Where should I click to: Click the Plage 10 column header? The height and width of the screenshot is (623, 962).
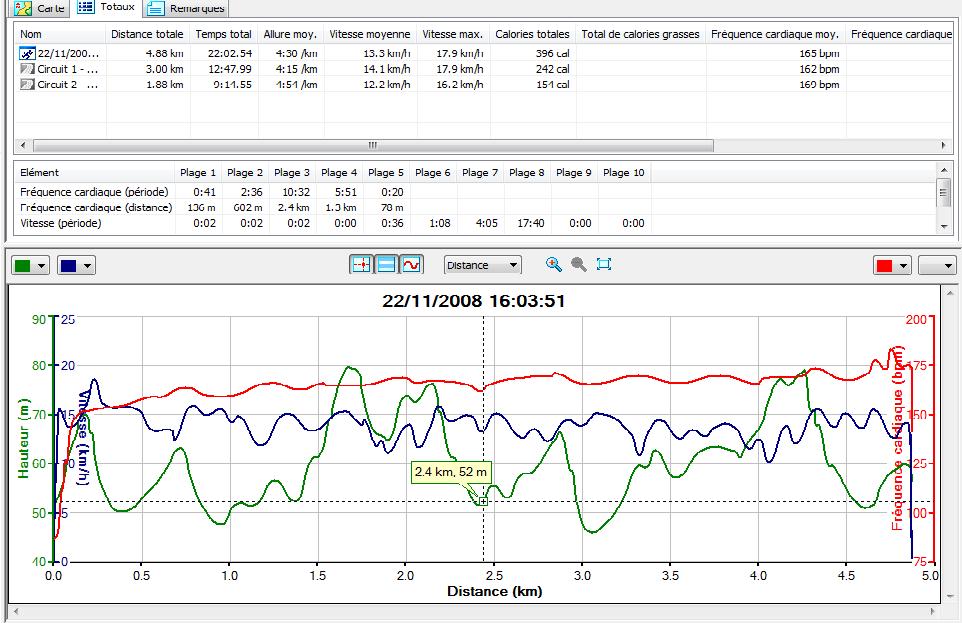(x=624, y=172)
